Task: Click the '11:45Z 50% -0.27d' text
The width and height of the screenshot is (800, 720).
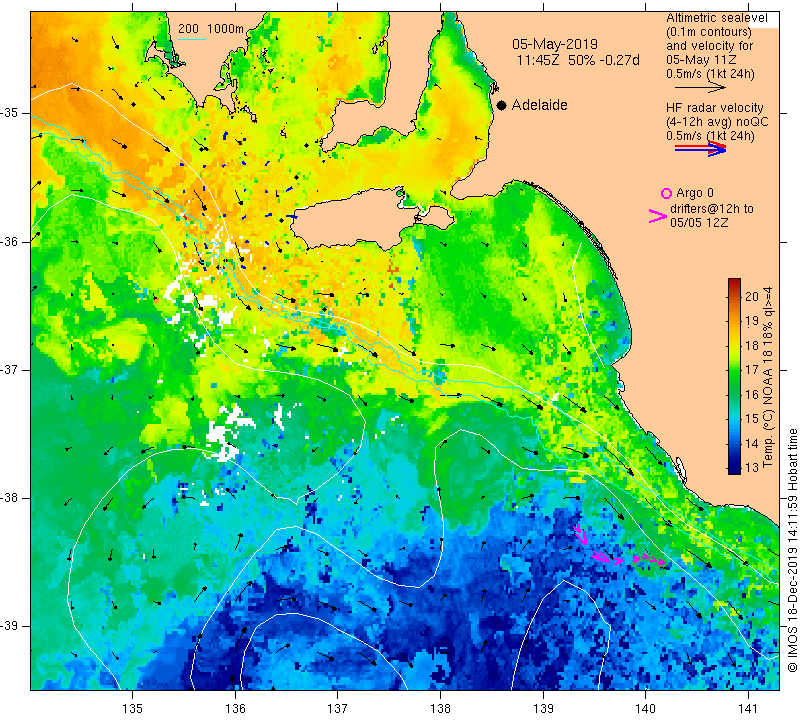Action: click(x=578, y=61)
